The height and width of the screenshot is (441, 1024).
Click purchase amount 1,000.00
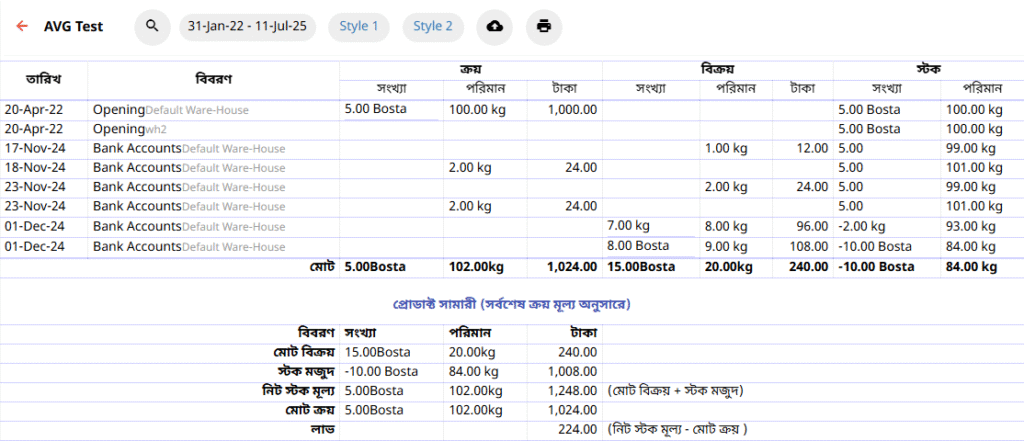(x=572, y=110)
